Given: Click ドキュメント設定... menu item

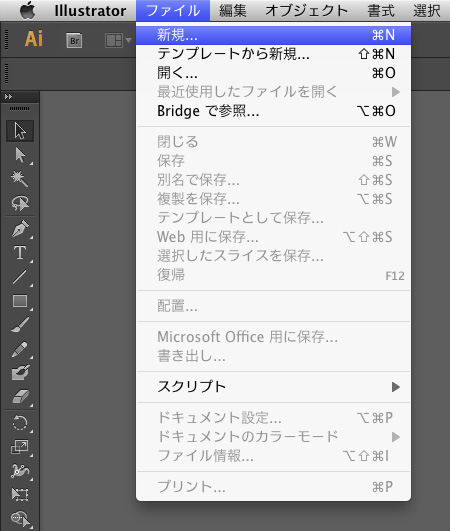Looking at the screenshot, I should pyautogui.click(x=274, y=418).
